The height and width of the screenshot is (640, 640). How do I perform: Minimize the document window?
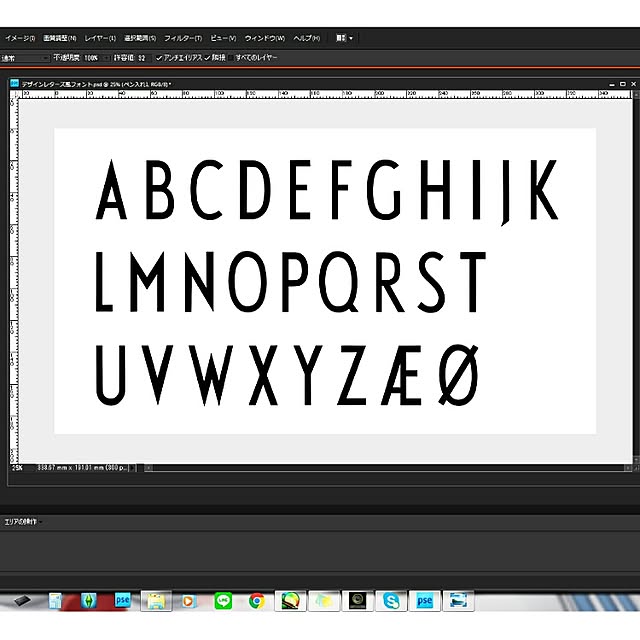point(611,84)
